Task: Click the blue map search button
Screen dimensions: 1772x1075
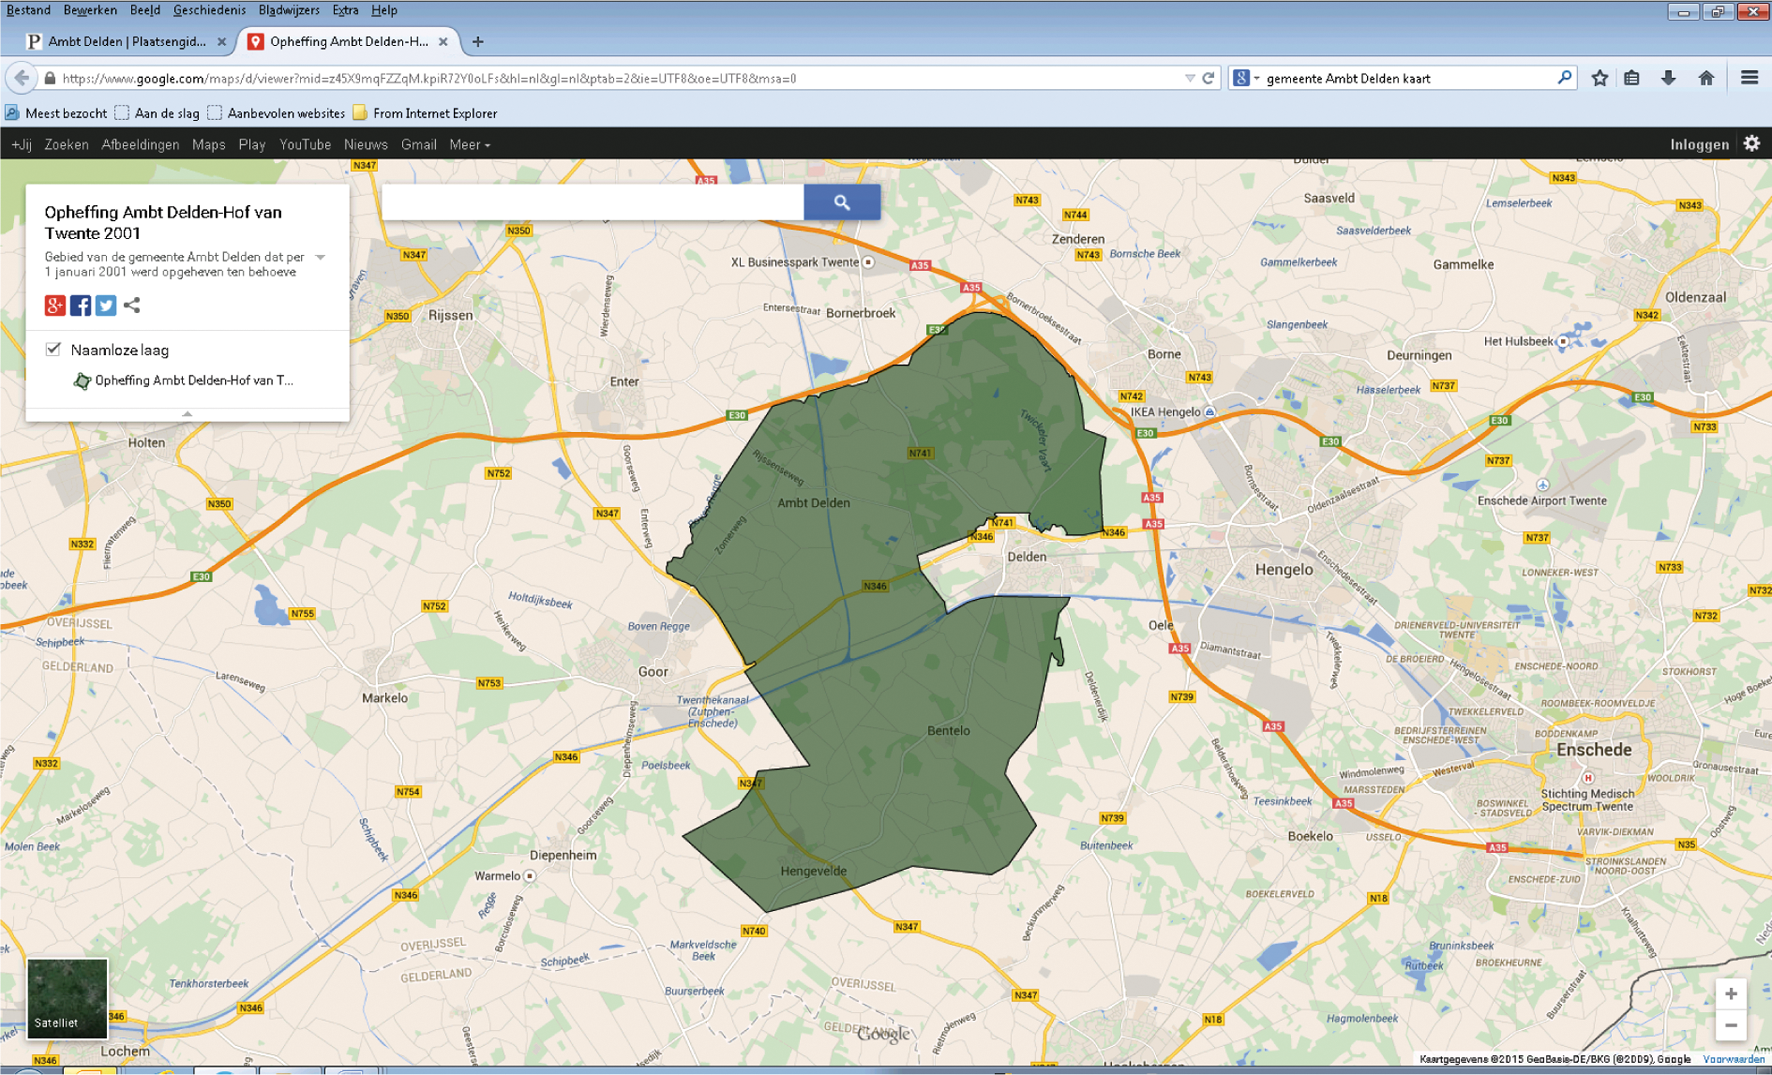Action: click(x=841, y=202)
